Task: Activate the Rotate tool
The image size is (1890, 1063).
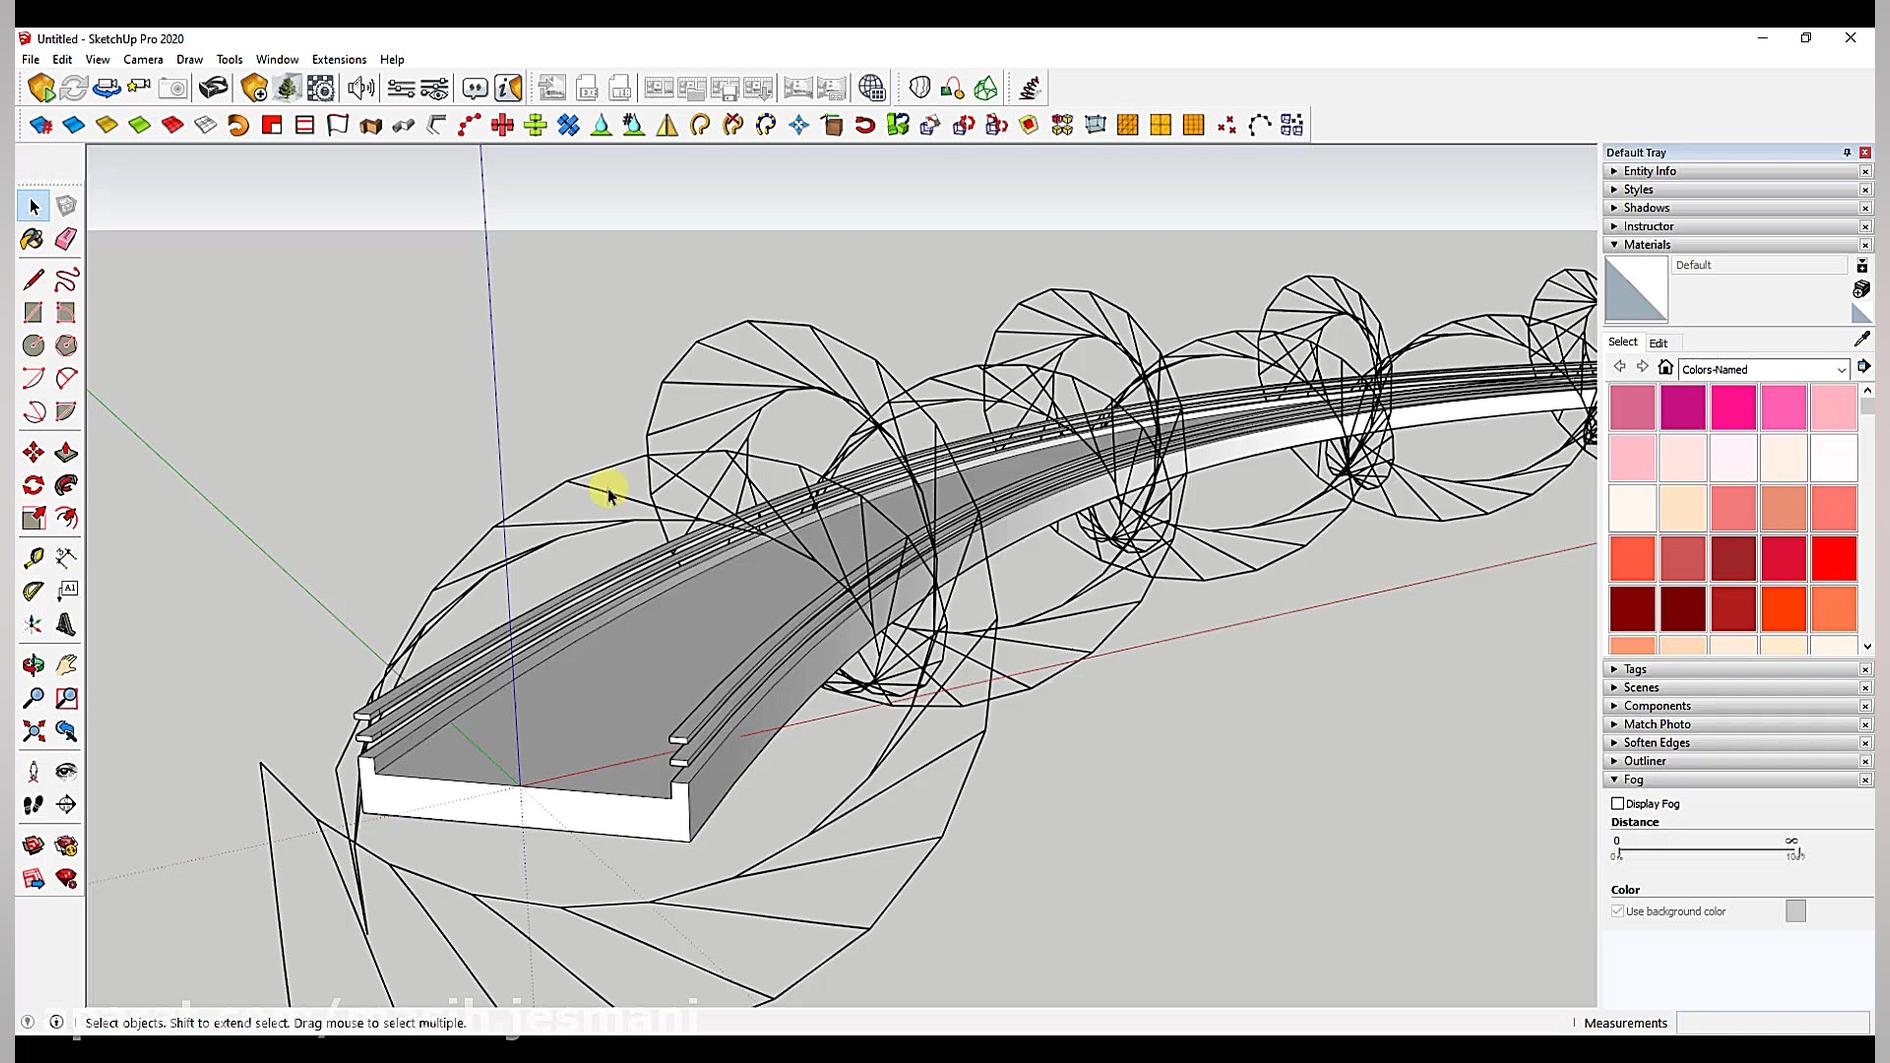Action: [33, 486]
